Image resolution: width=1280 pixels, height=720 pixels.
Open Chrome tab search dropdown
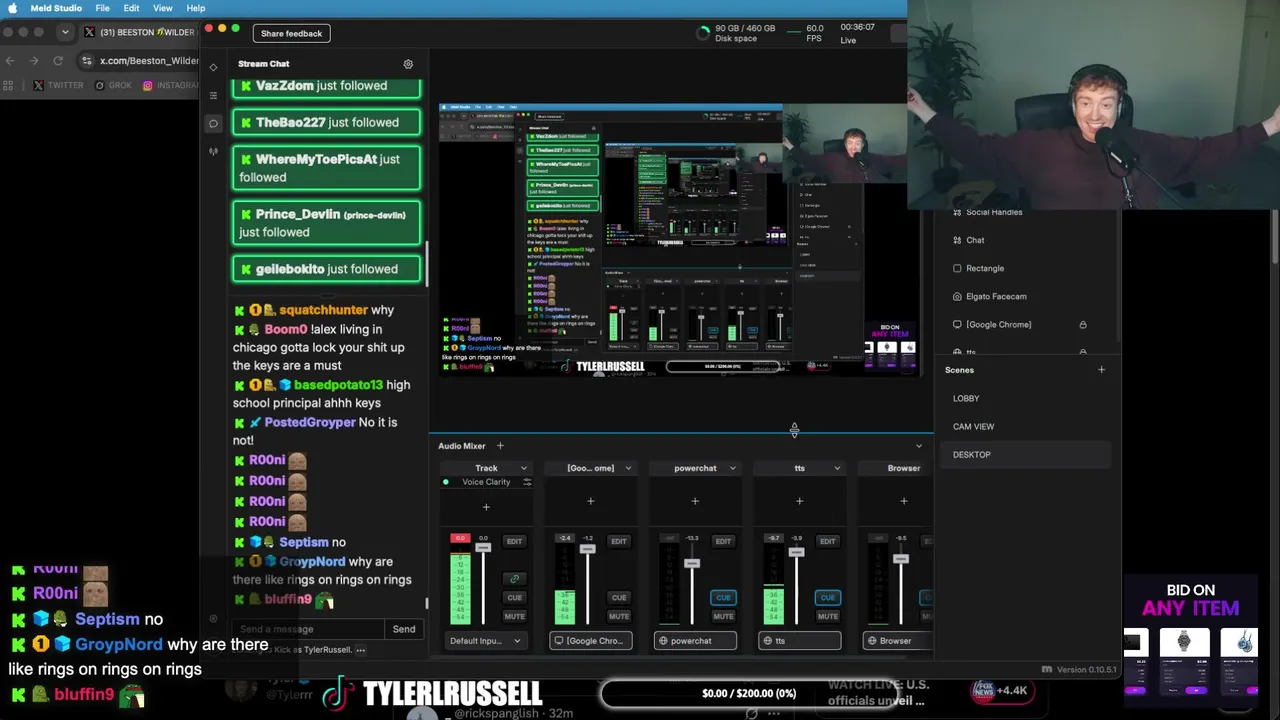65,32
